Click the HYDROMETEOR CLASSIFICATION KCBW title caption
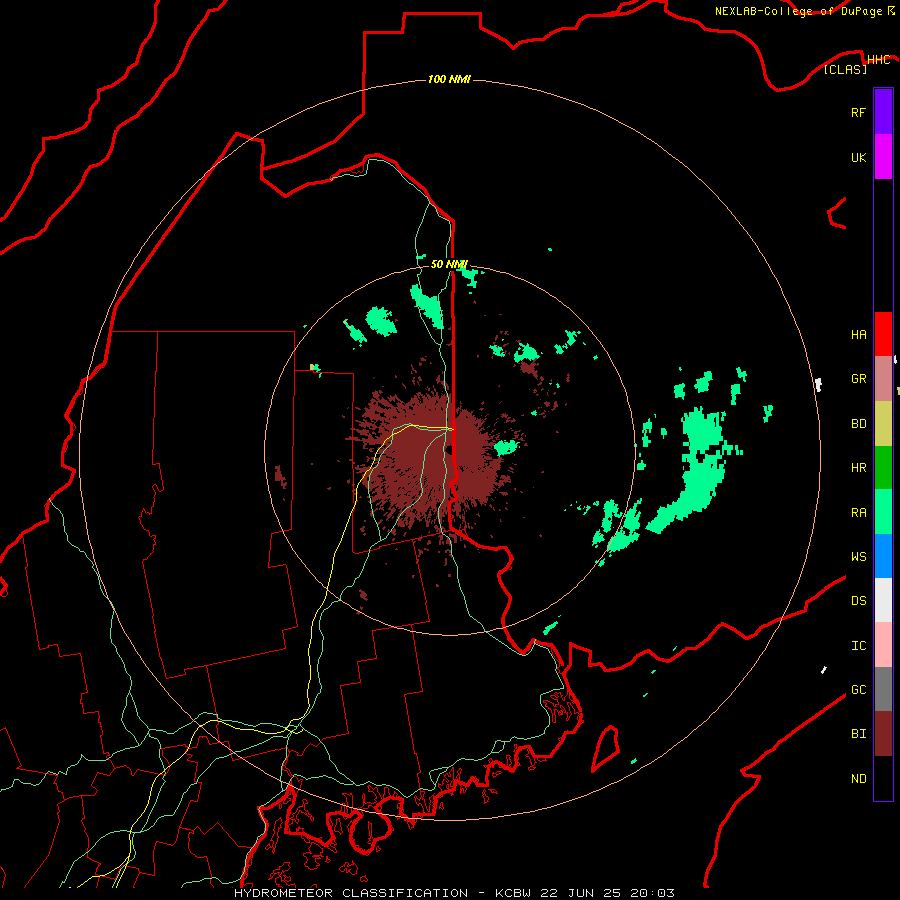Image resolution: width=900 pixels, height=900 pixels. [x=454, y=893]
